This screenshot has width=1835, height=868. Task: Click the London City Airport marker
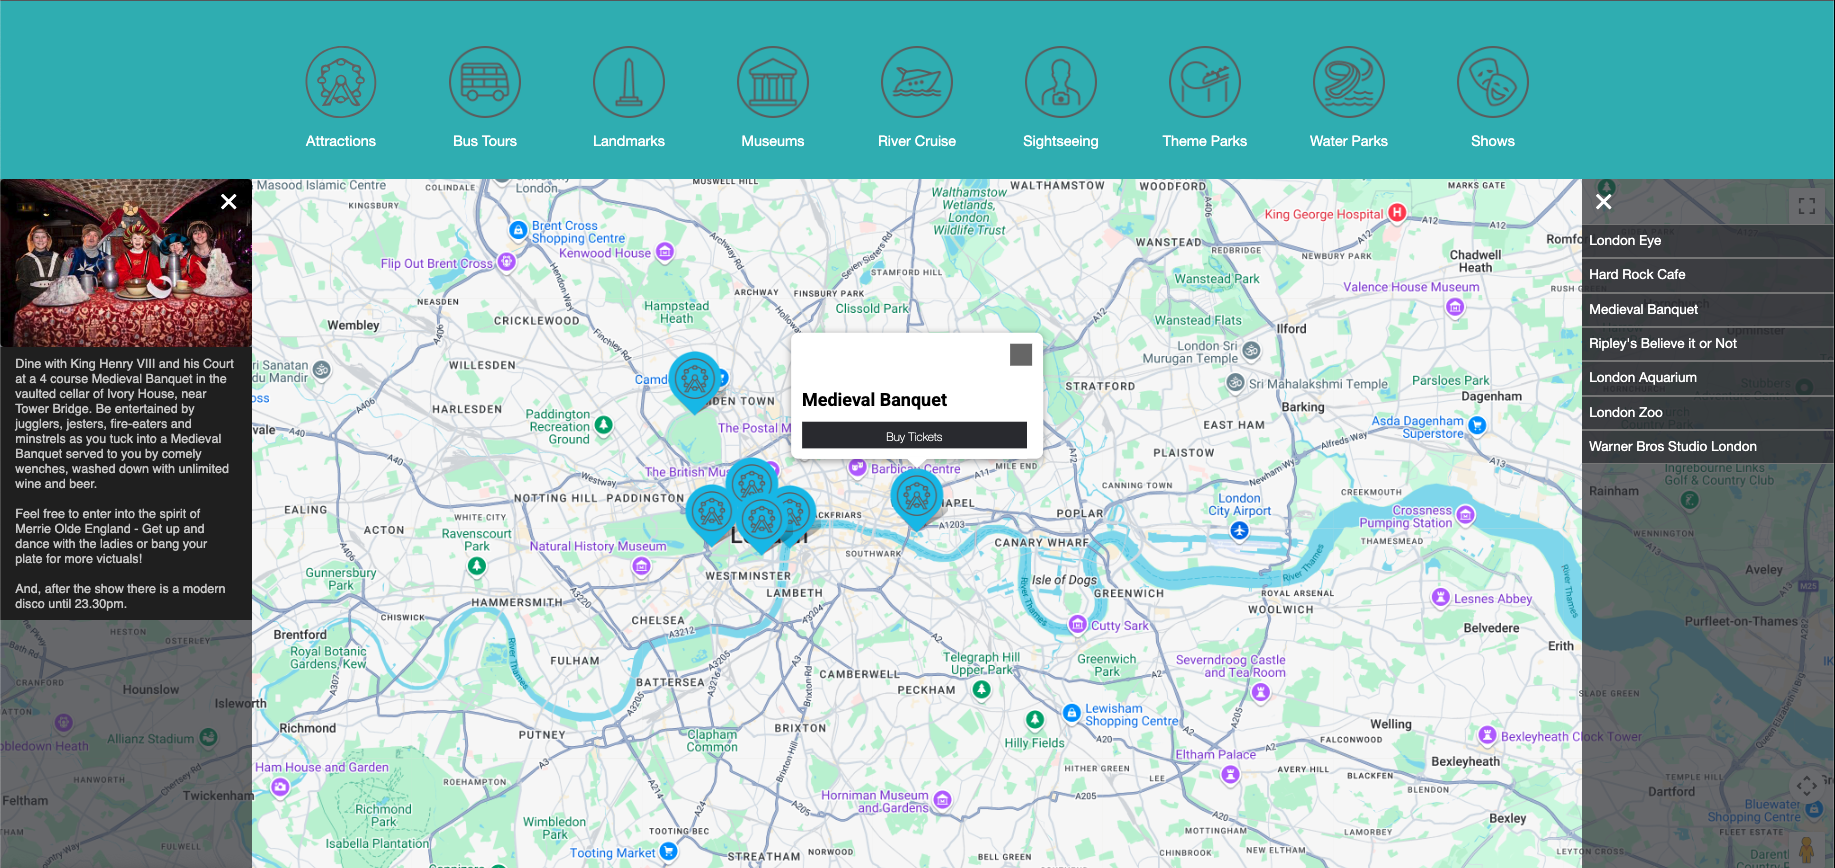coord(1240,530)
